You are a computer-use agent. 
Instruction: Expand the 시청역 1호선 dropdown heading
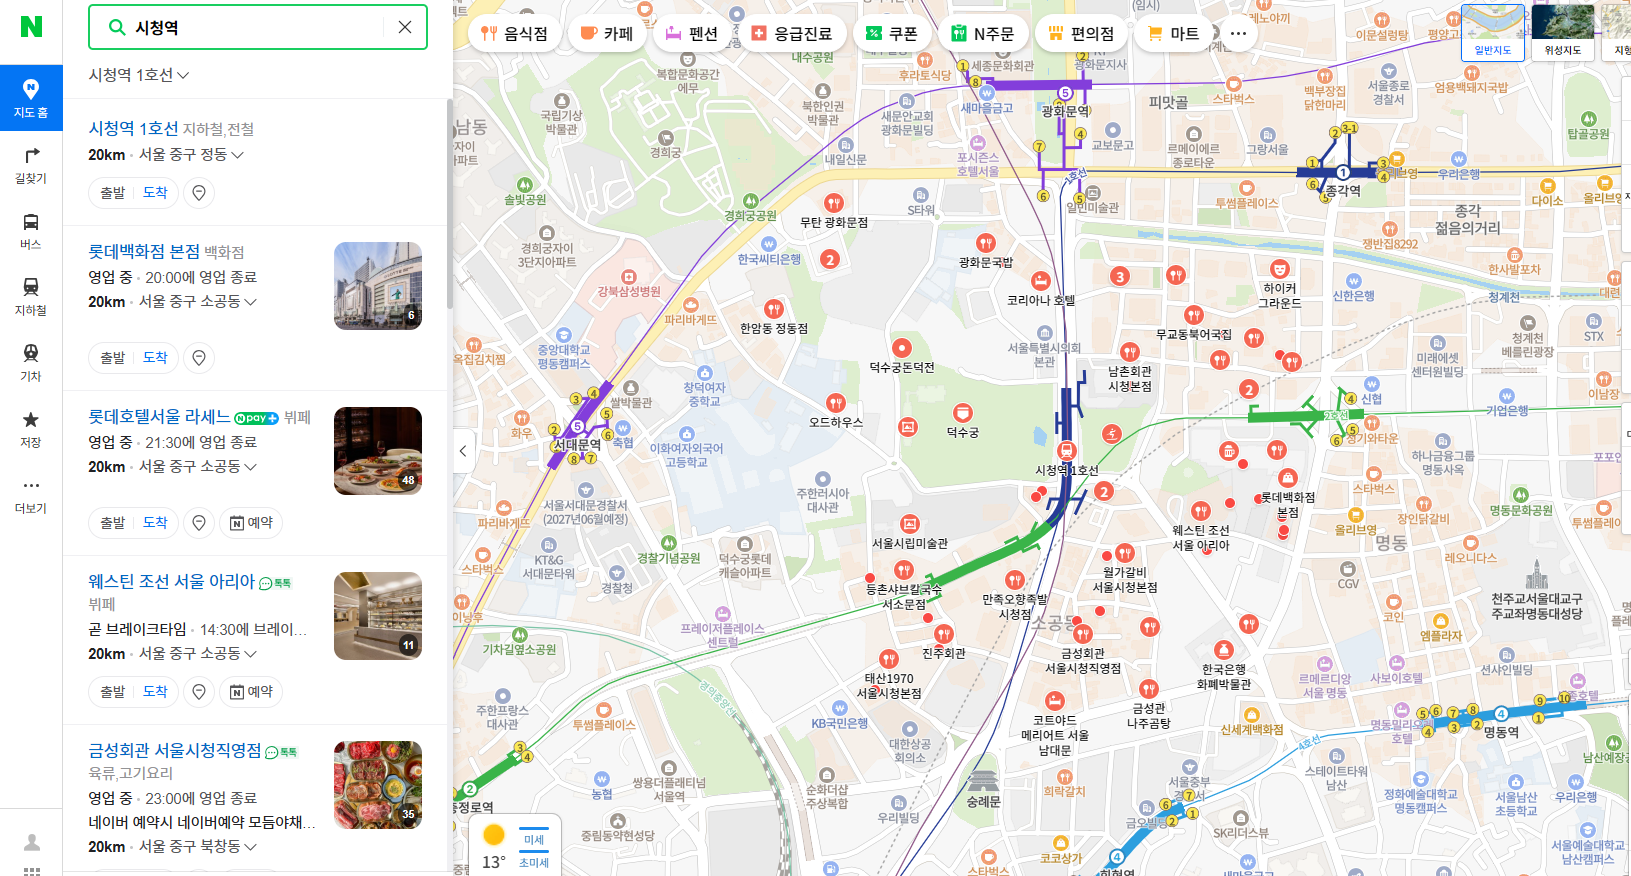click(x=138, y=75)
